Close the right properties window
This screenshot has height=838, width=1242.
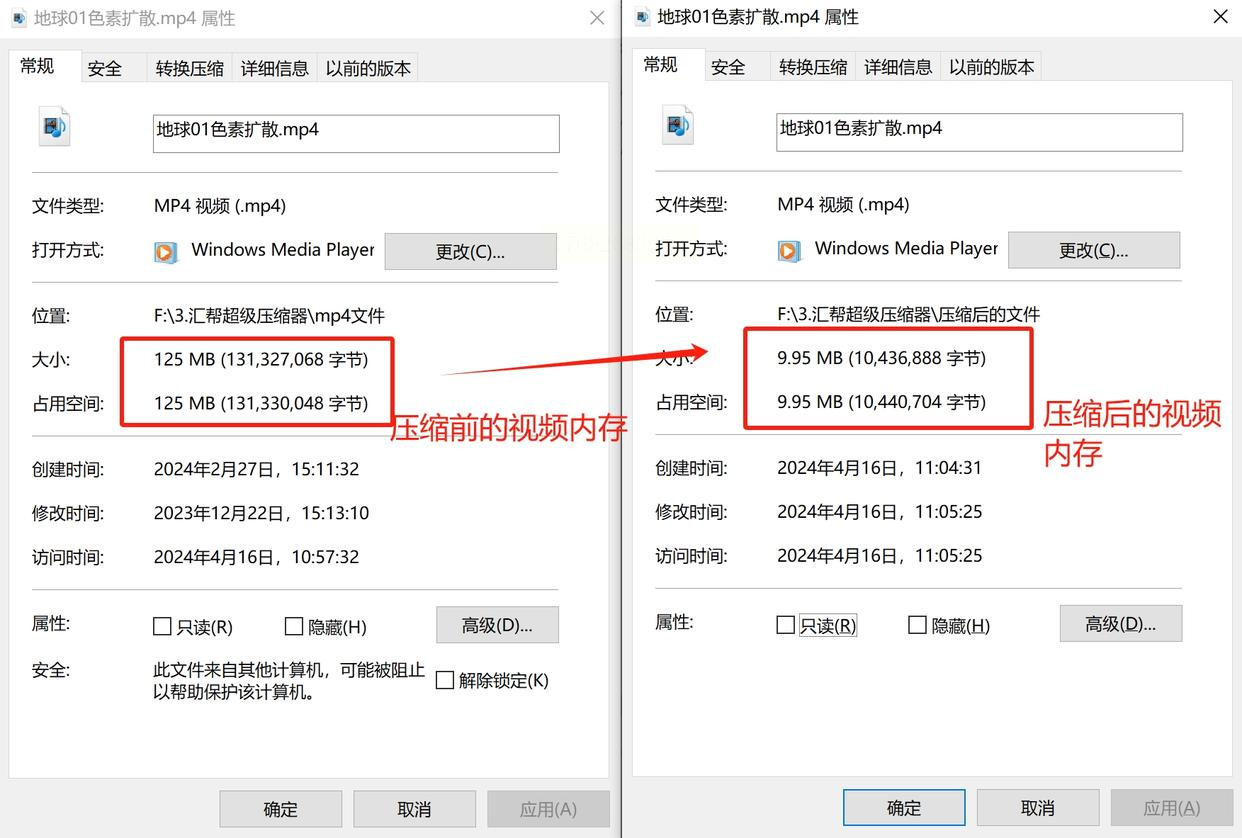pos(1220,17)
